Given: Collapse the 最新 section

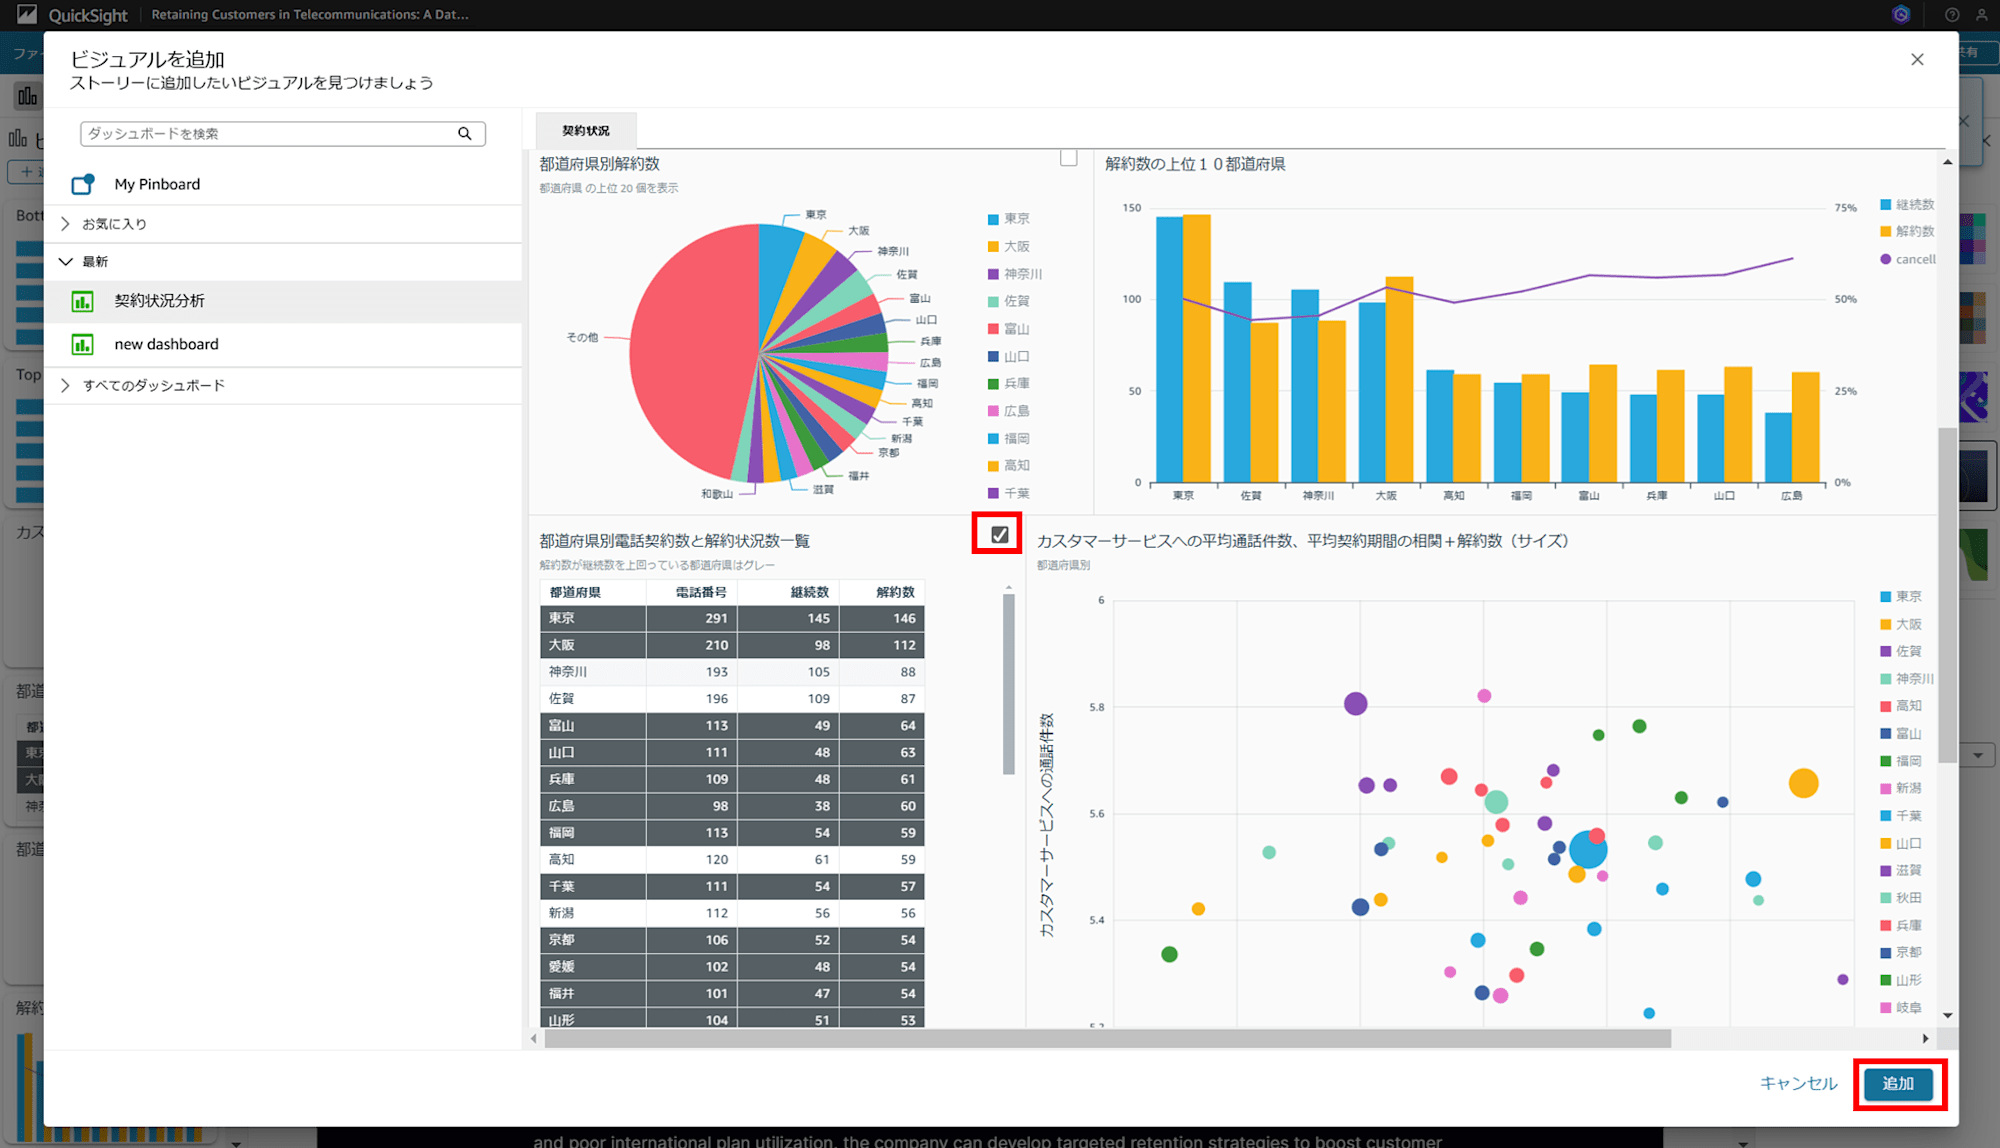Looking at the screenshot, I should [66, 262].
